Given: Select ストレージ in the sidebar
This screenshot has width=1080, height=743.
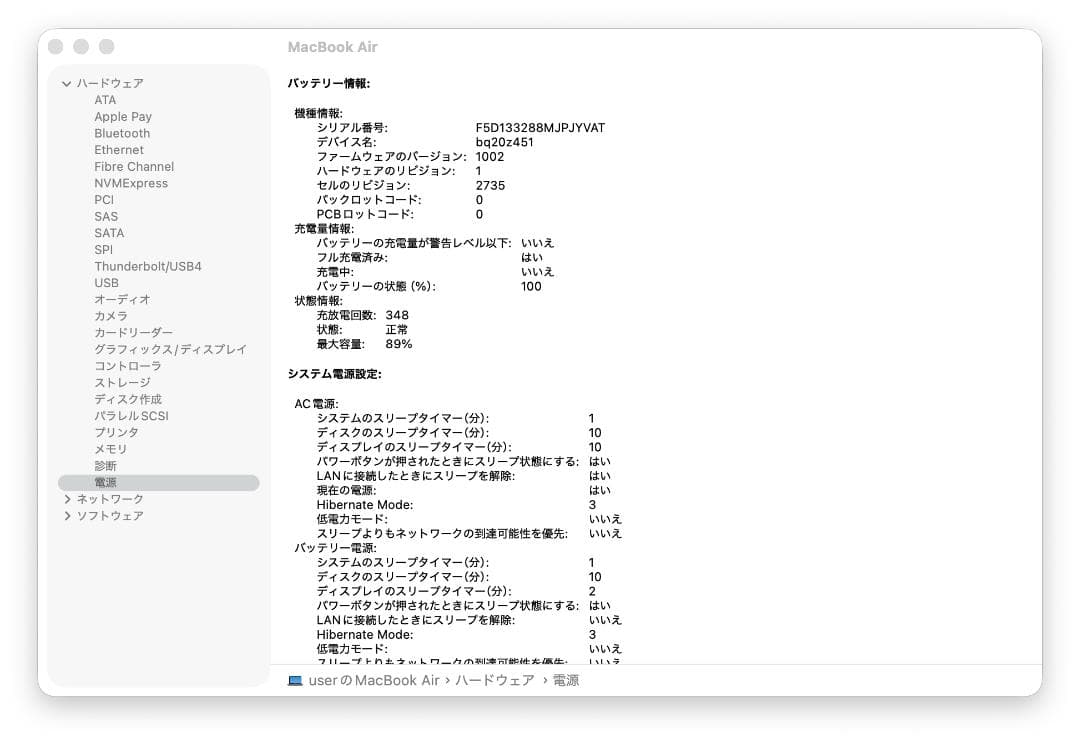Looking at the screenshot, I should coord(123,382).
